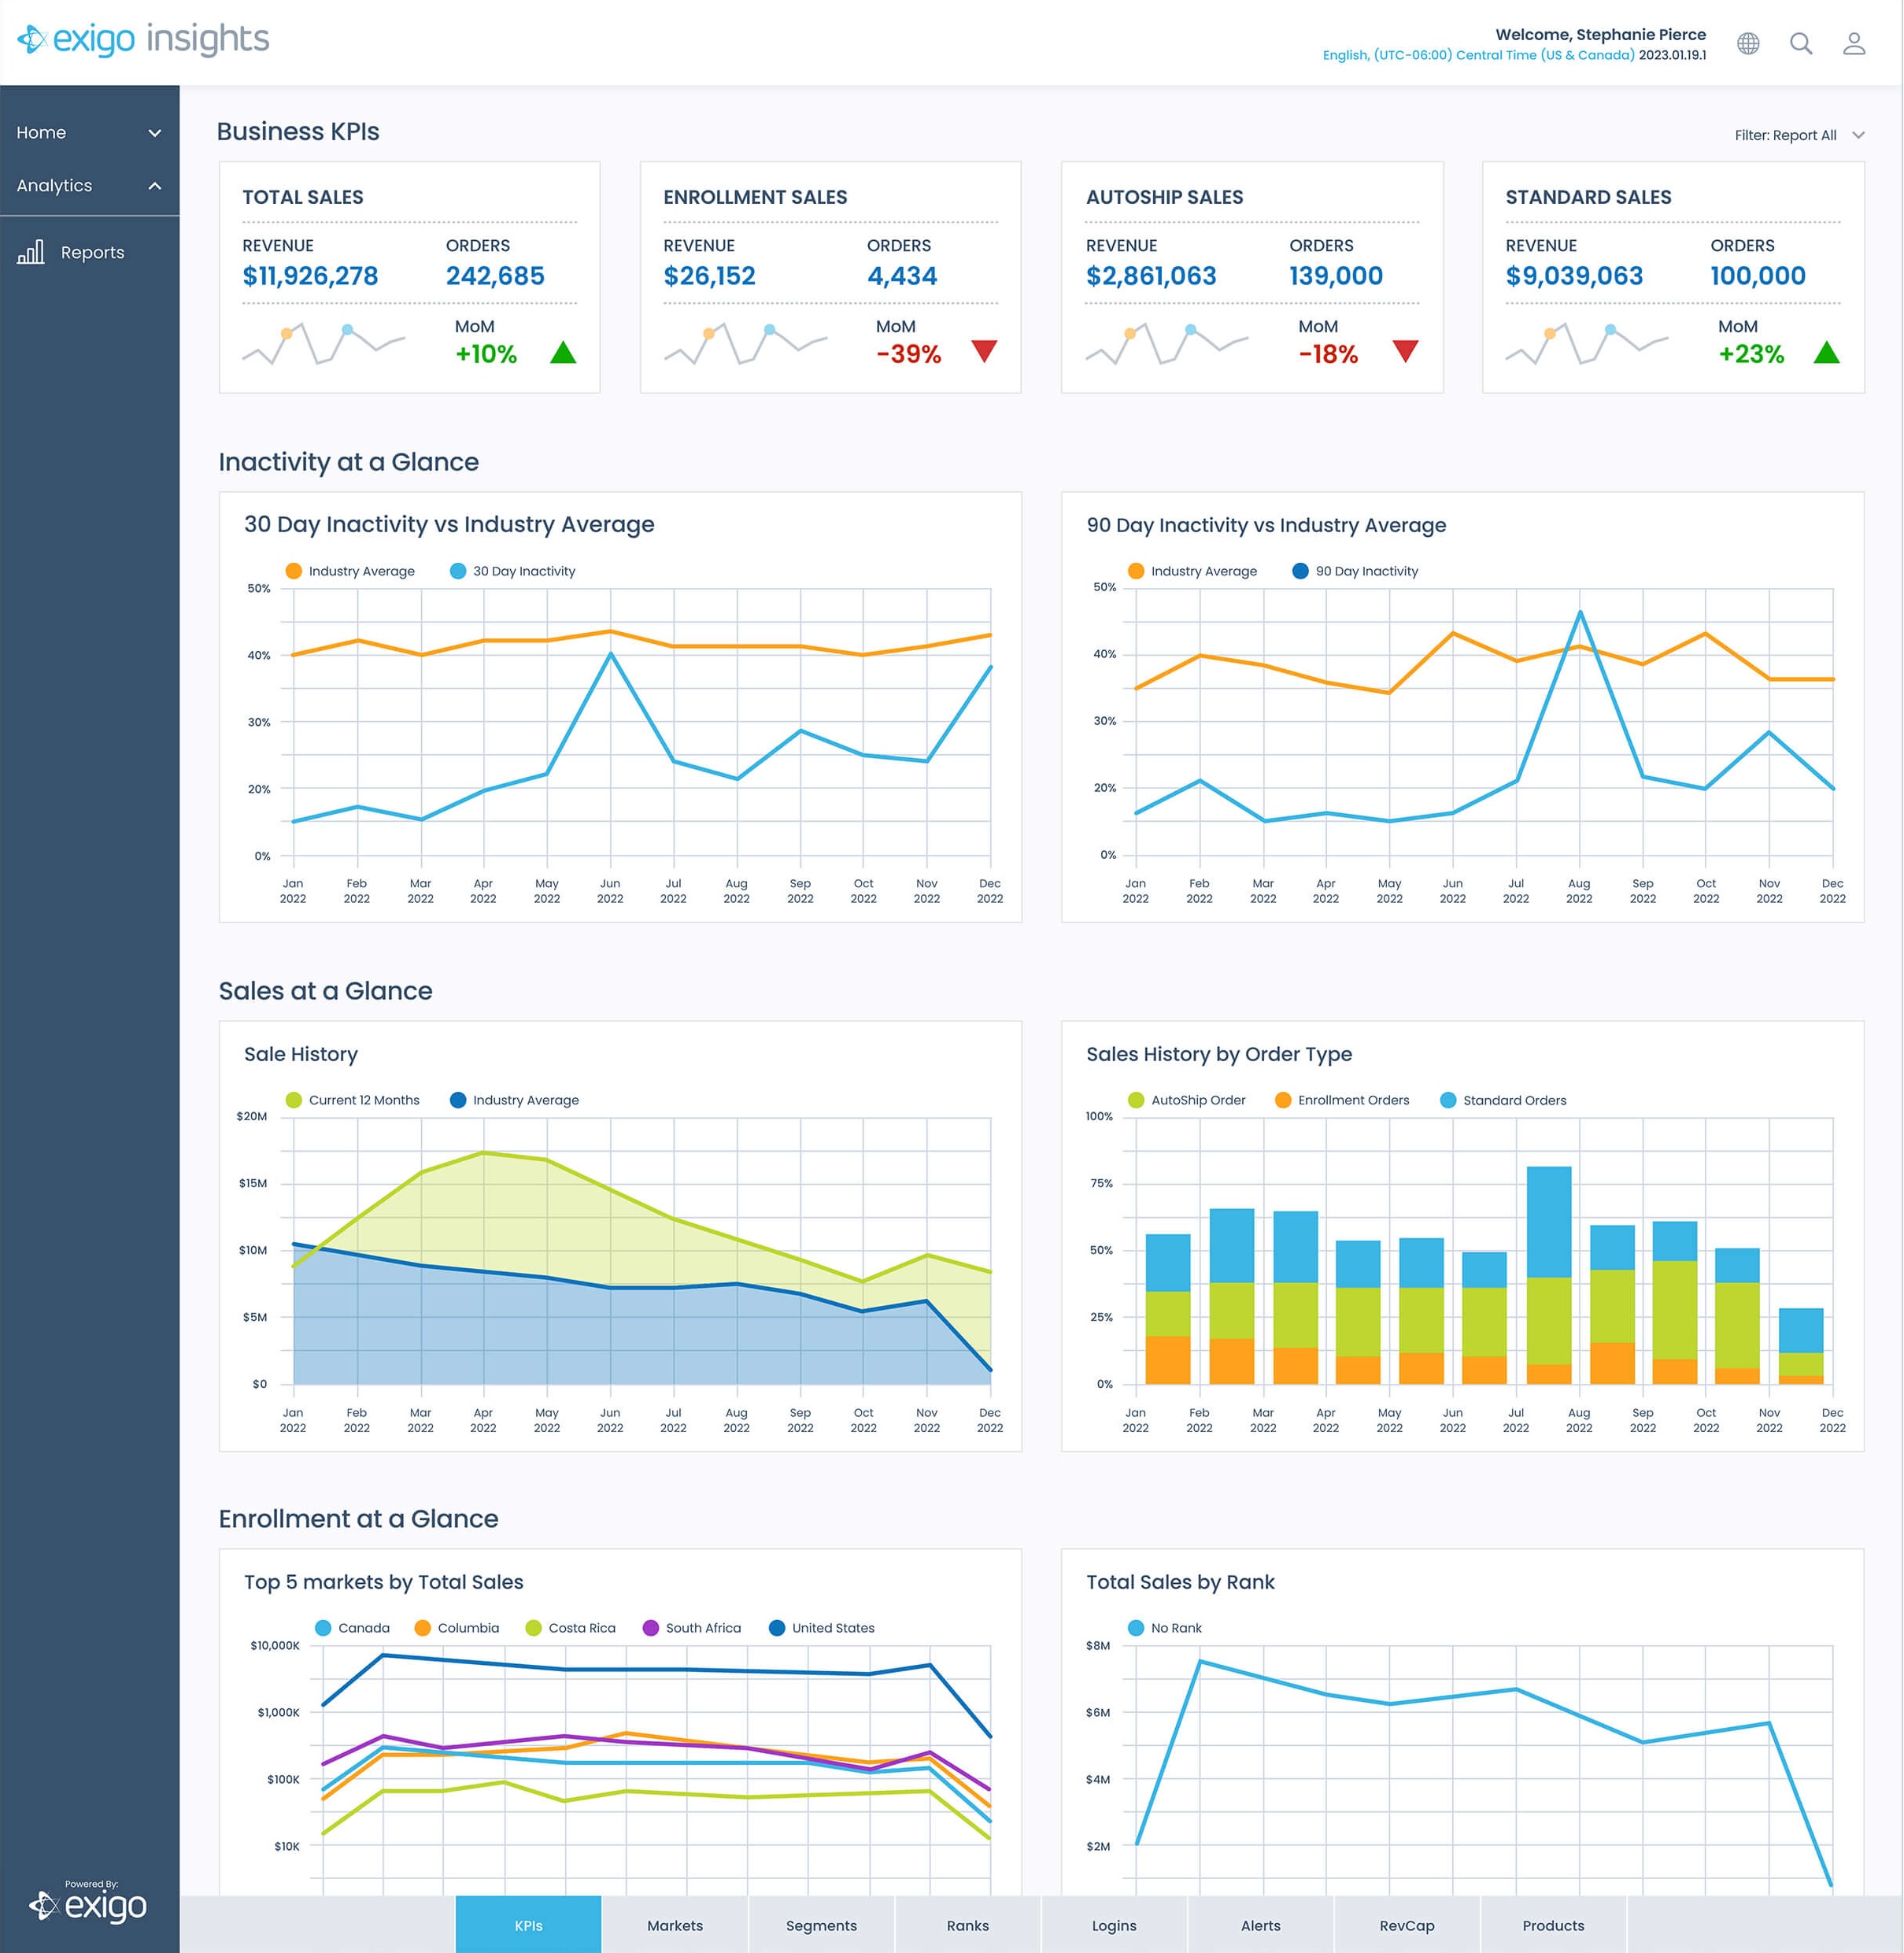
Task: Click the exigo insights logo
Action: [143, 39]
